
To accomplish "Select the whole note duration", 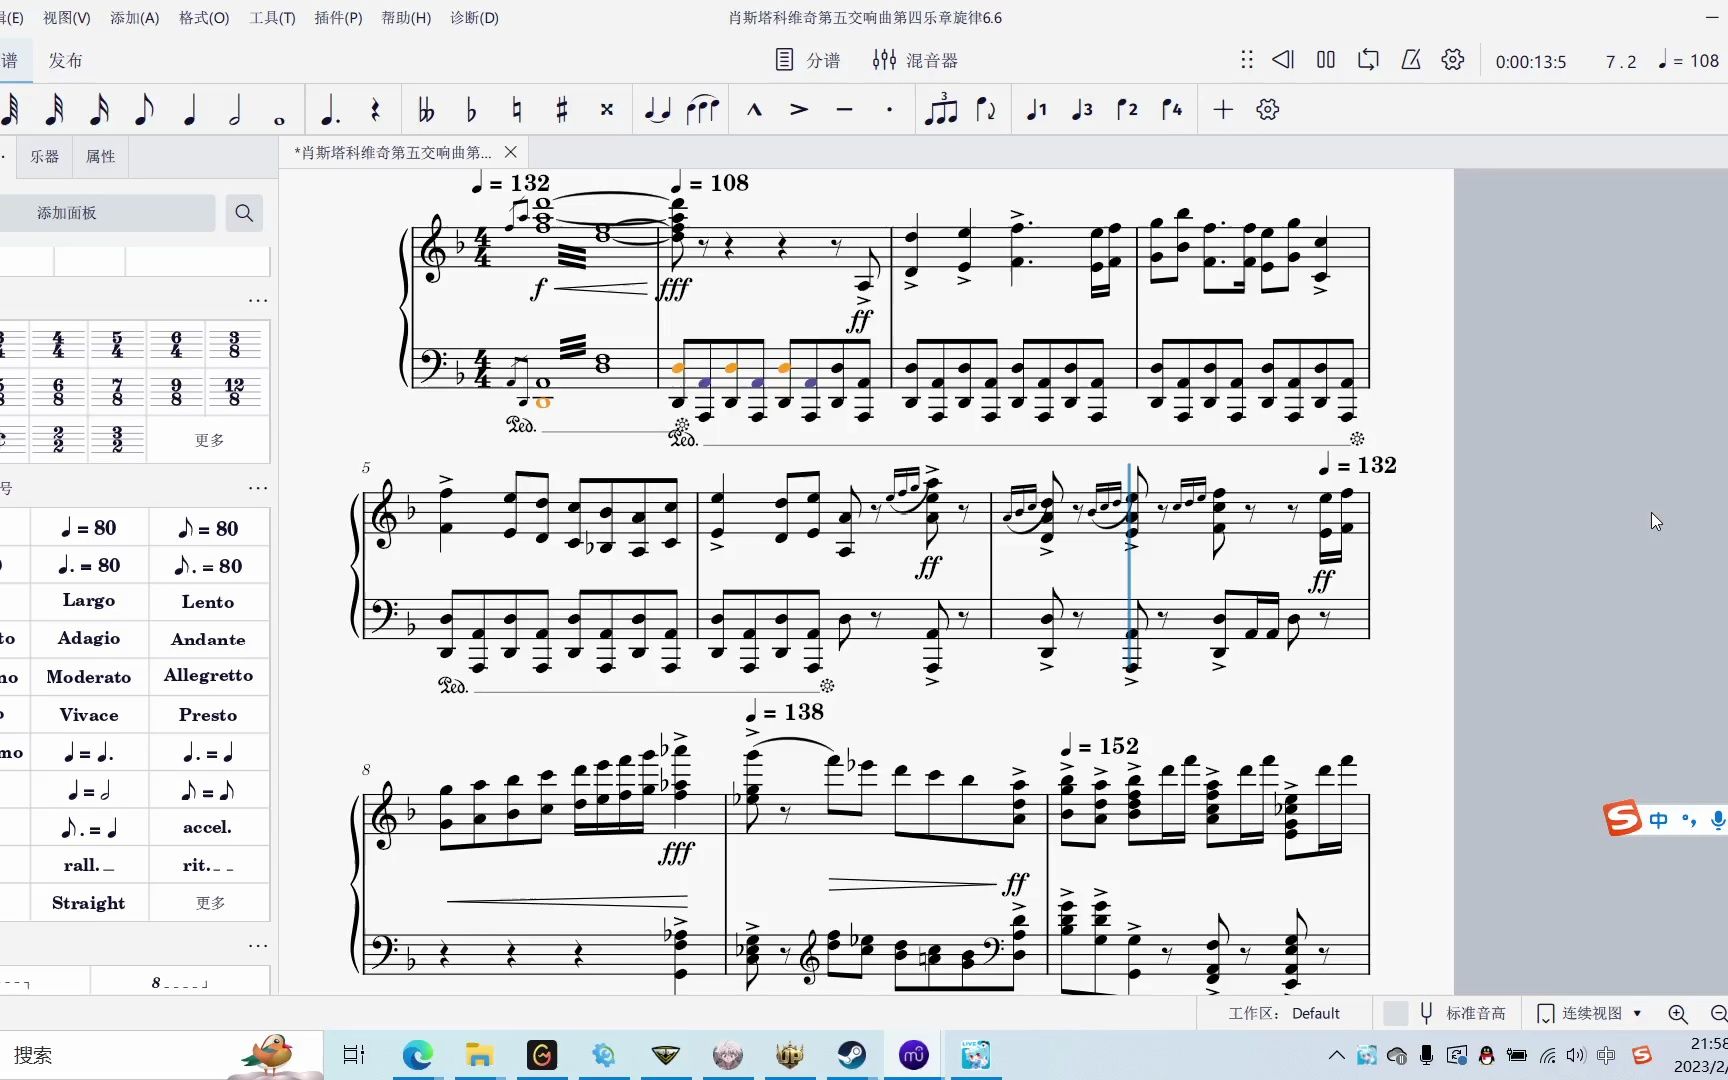I will 279,120.
